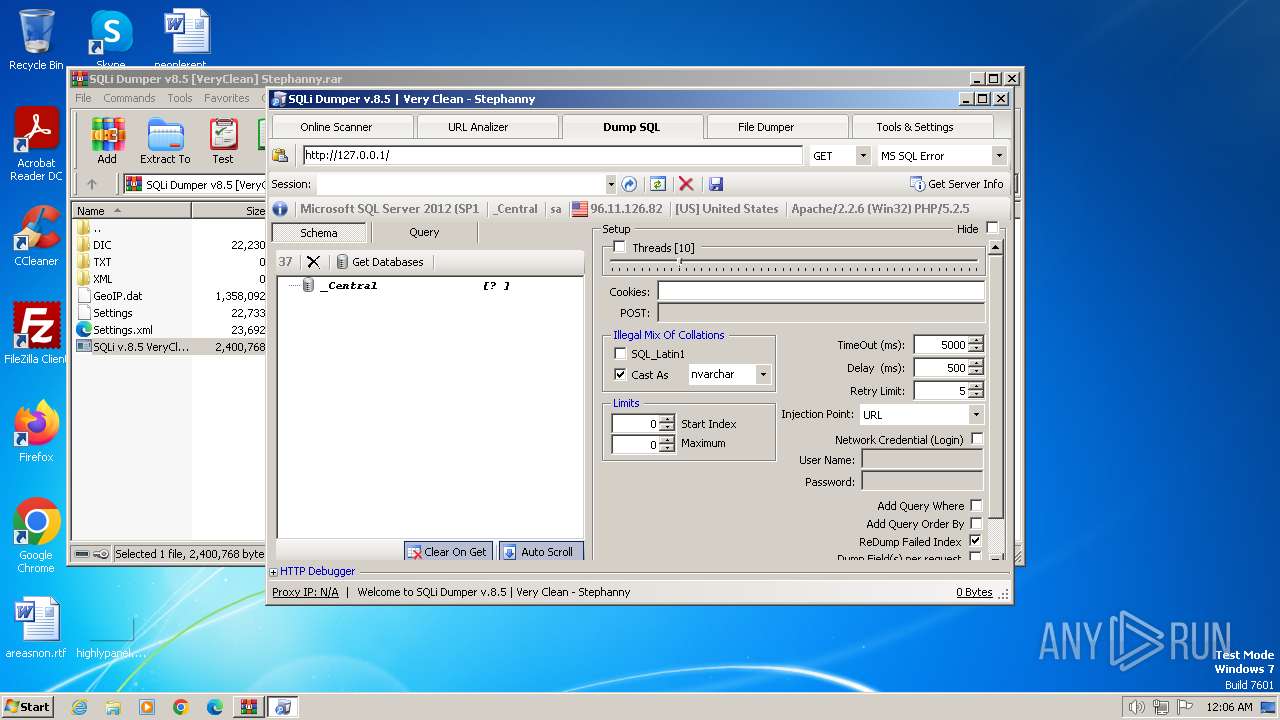Click the green refresh session icon
The width and height of the screenshot is (1280, 720).
pos(658,184)
